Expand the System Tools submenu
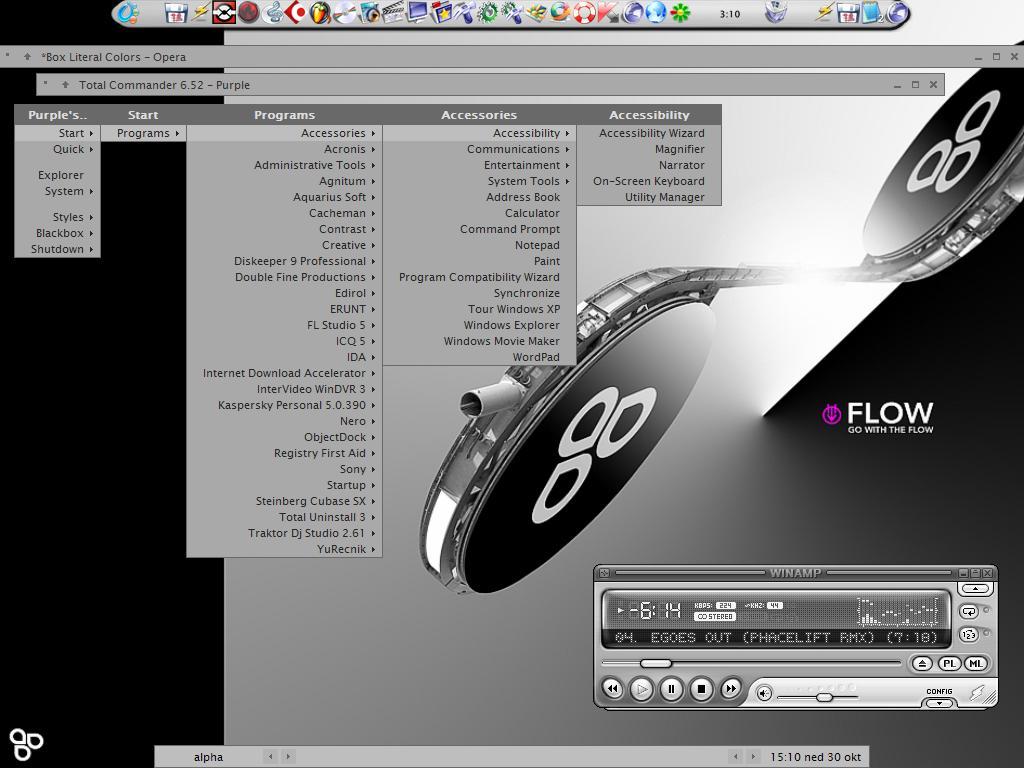 pos(479,181)
